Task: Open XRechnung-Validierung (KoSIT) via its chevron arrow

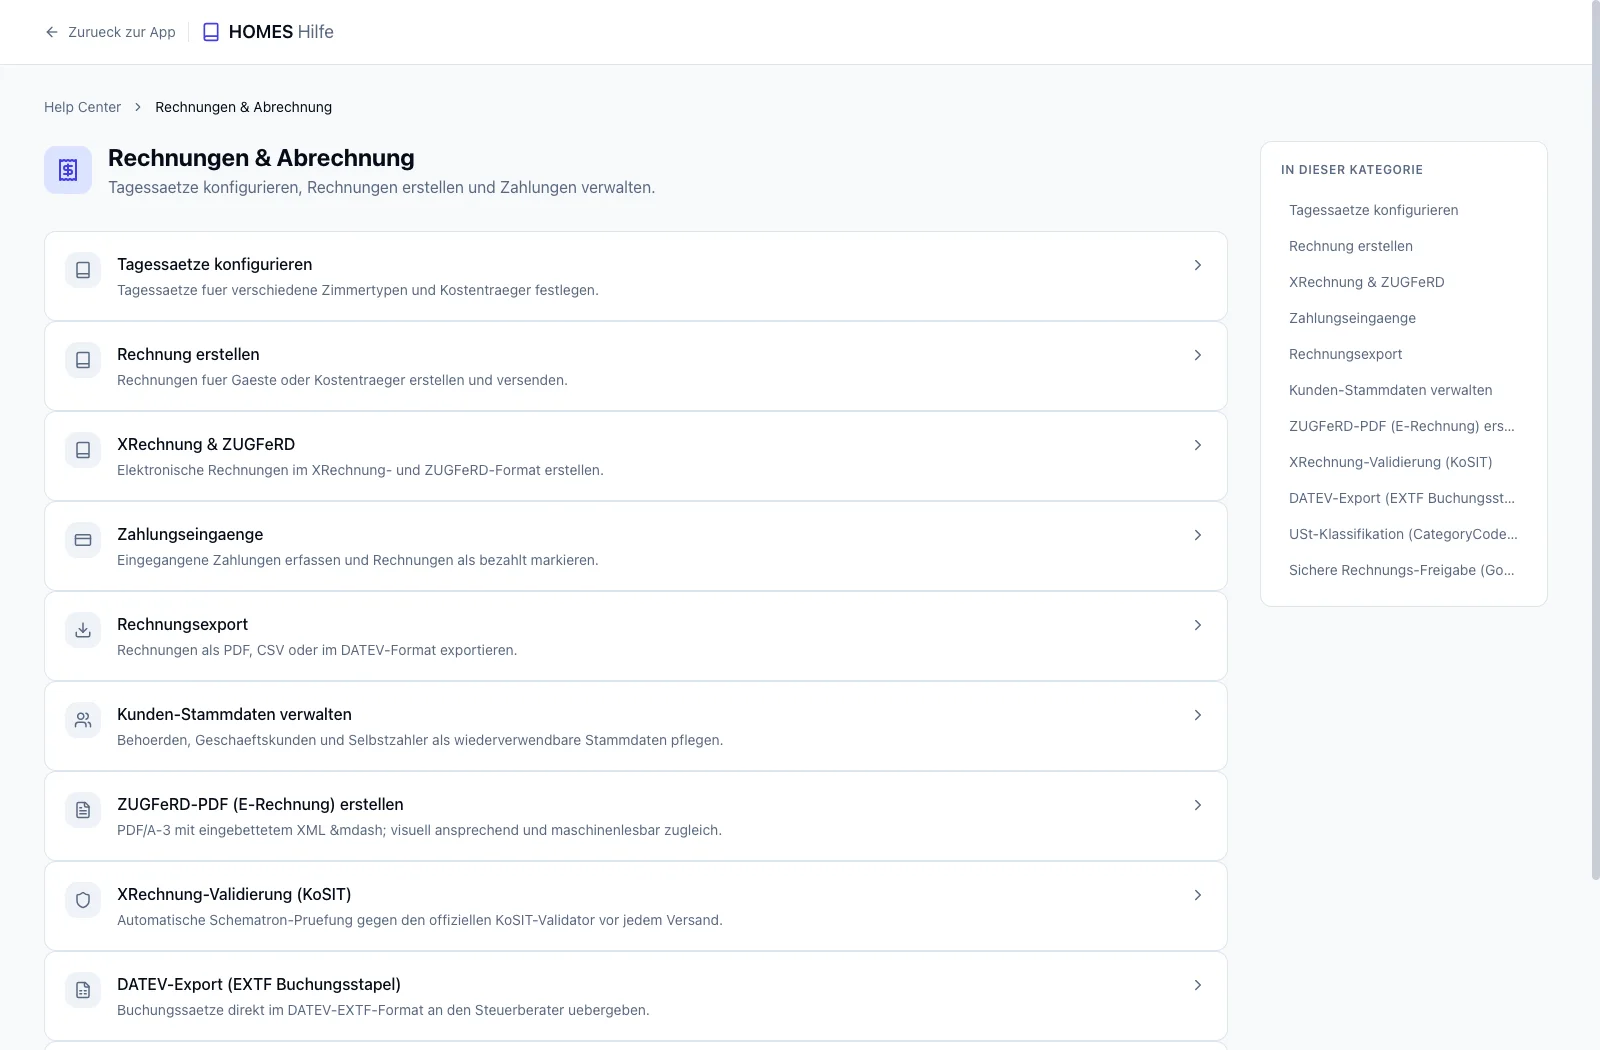Action: [1198, 895]
